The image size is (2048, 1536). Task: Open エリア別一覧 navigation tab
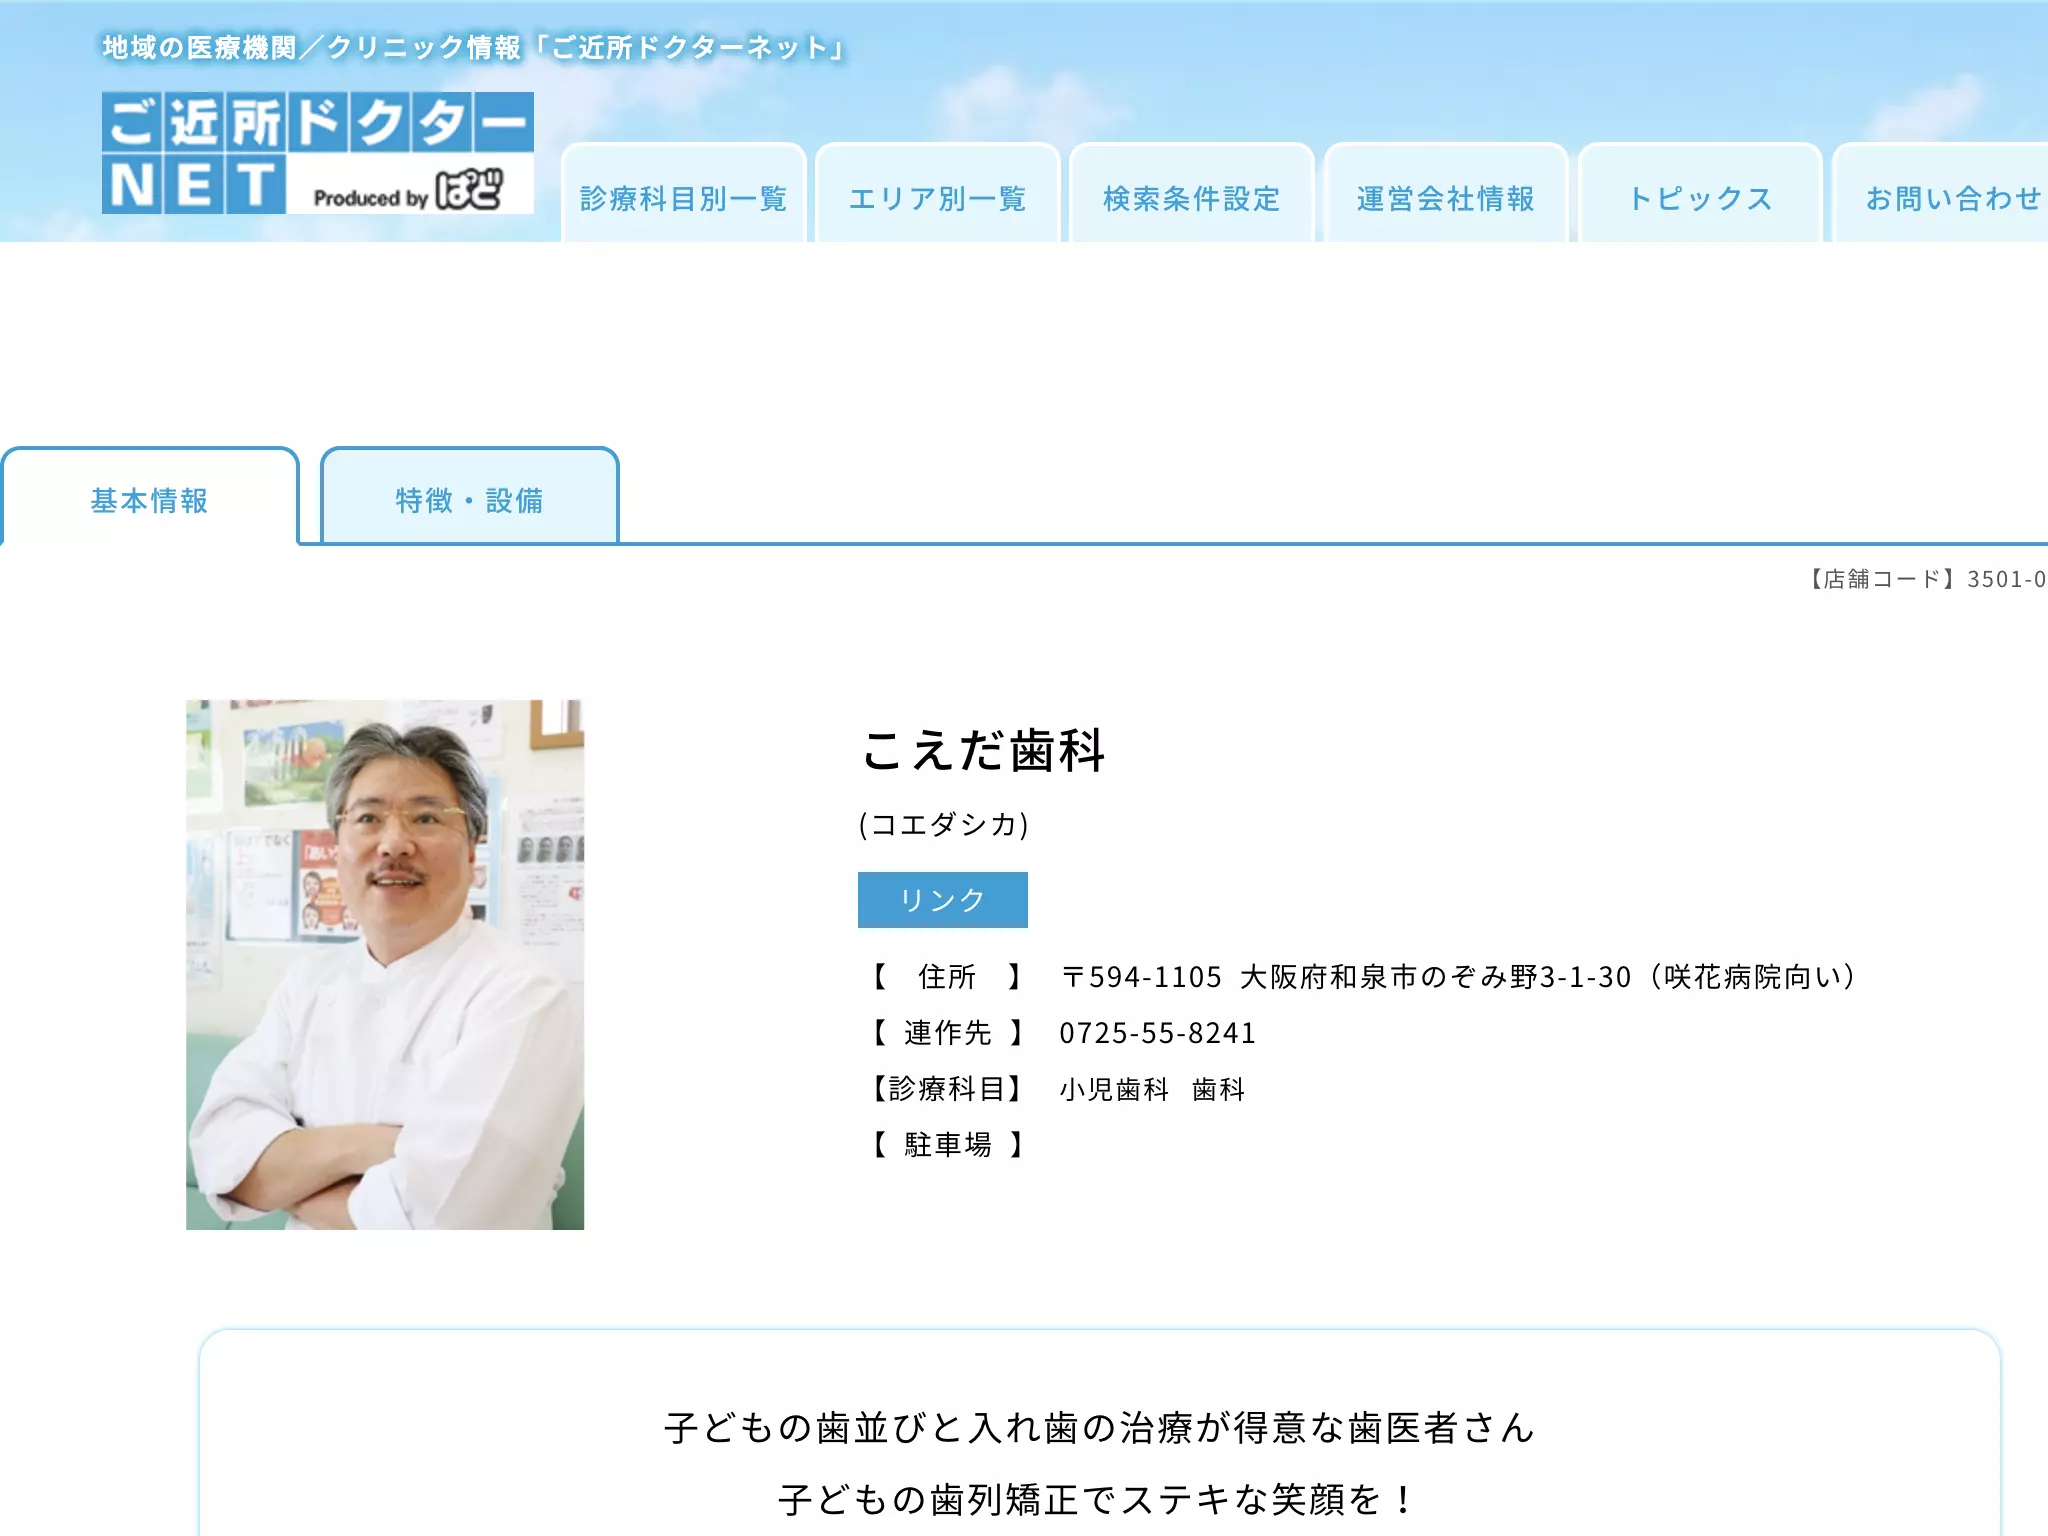(x=938, y=194)
